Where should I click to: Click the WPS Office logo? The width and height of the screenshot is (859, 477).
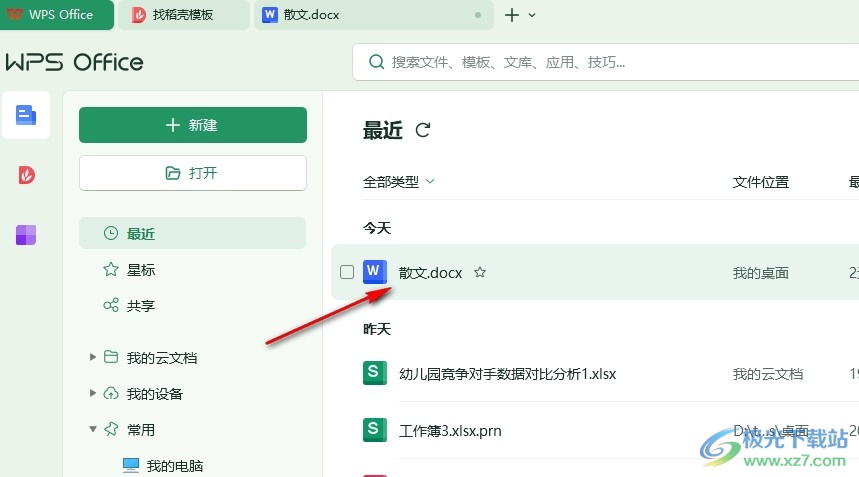(75, 62)
